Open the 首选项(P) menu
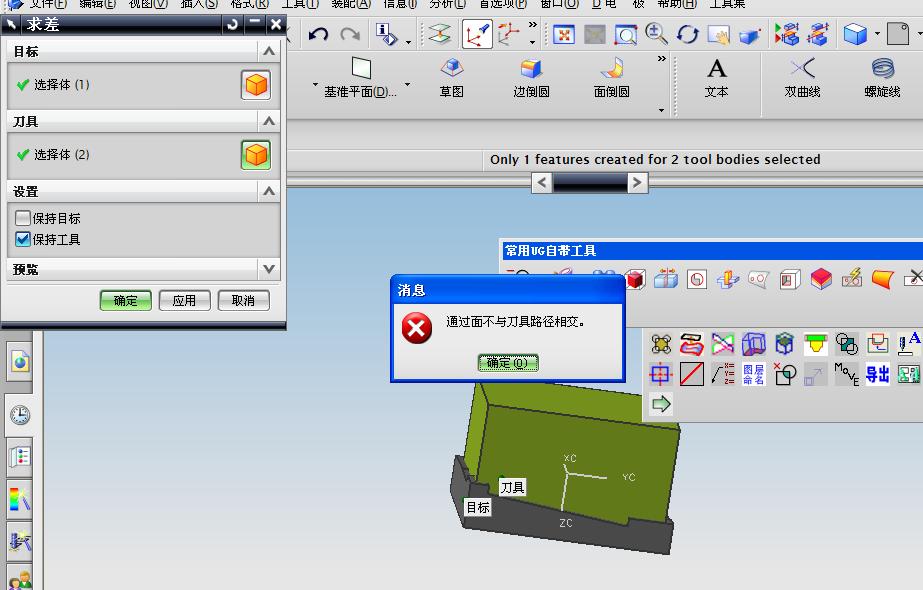923x590 pixels. click(503, 4)
